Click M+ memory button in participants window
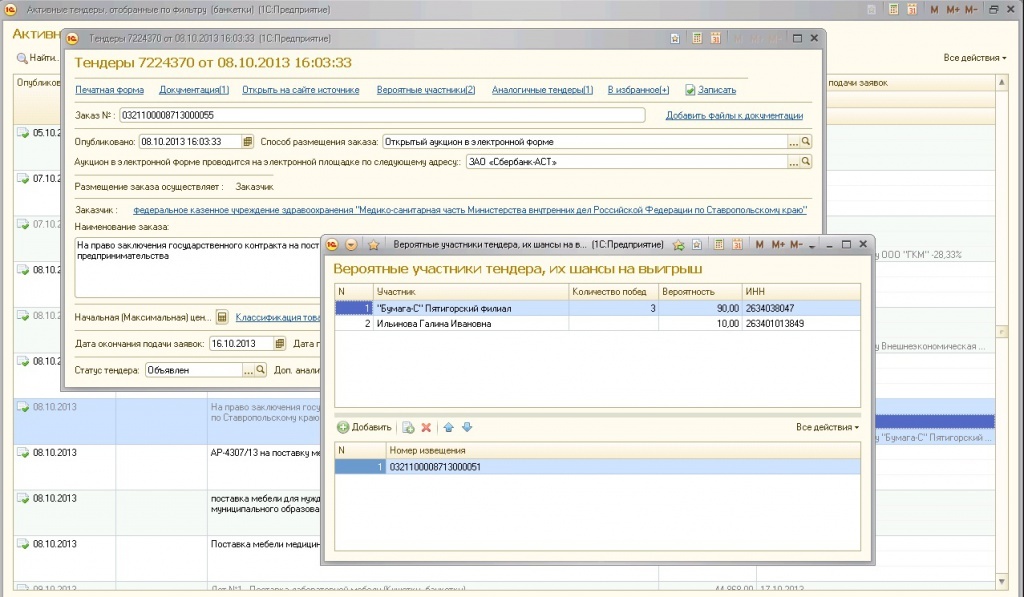Viewport: 1024px width, 597px height. coord(778,244)
